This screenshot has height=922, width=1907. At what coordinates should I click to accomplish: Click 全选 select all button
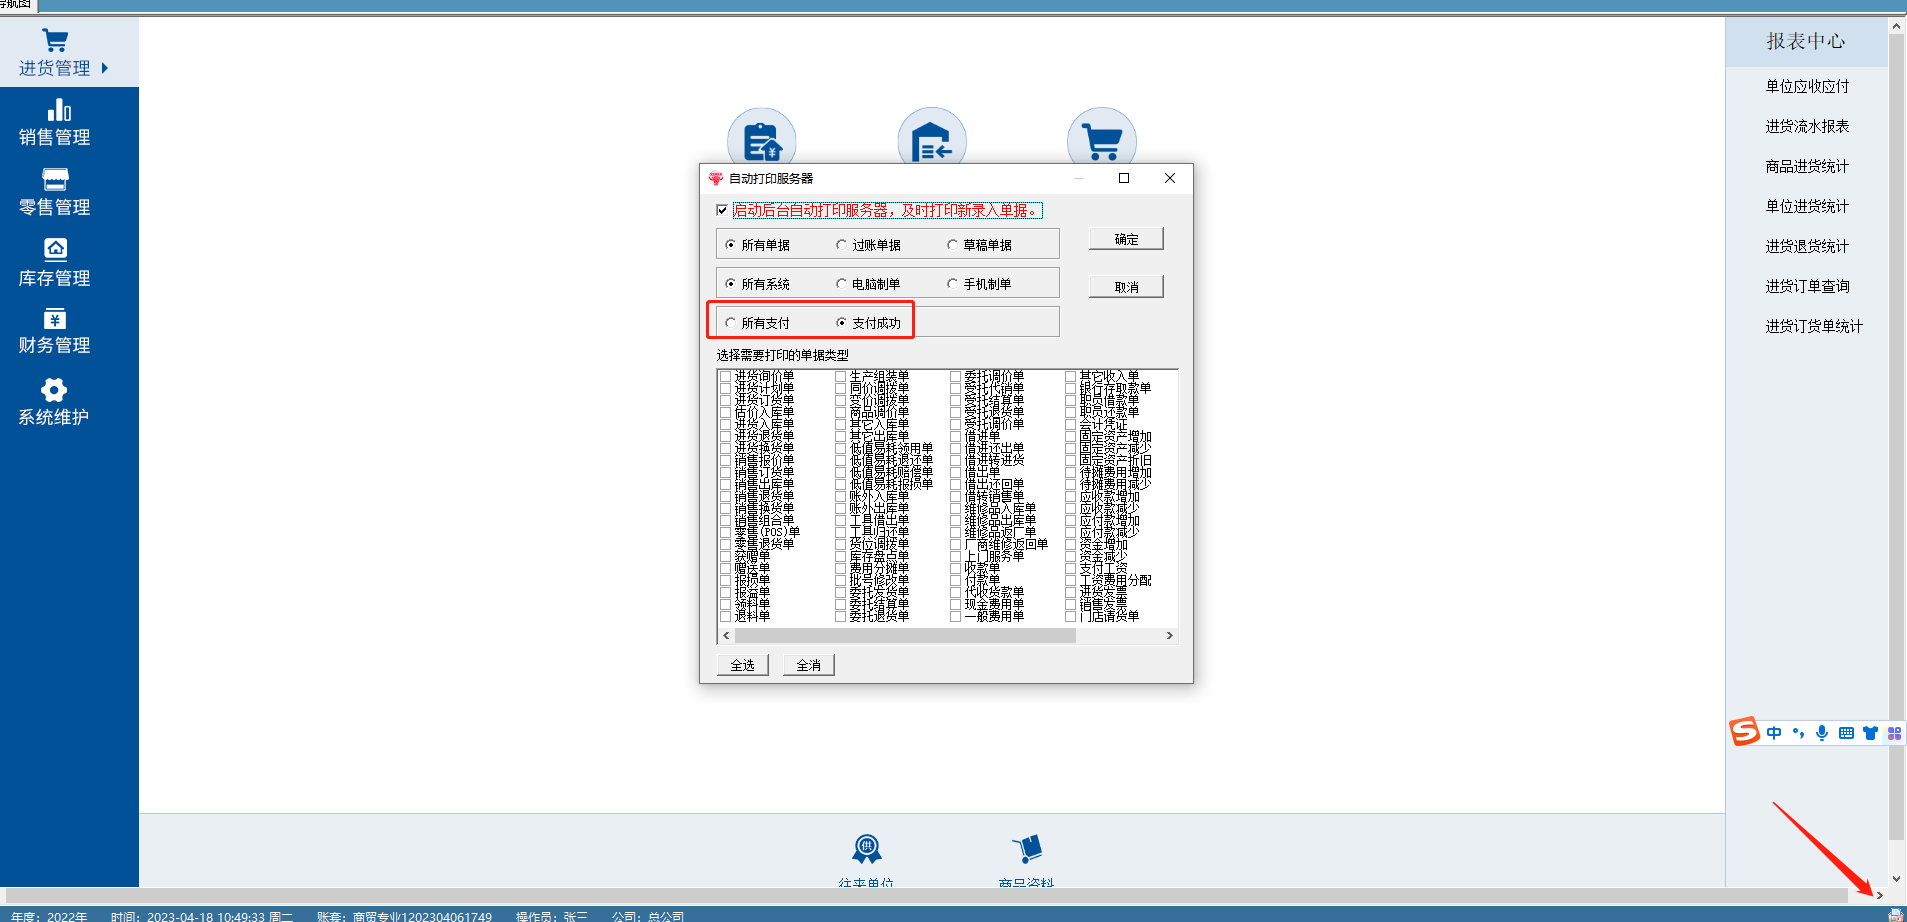click(742, 665)
